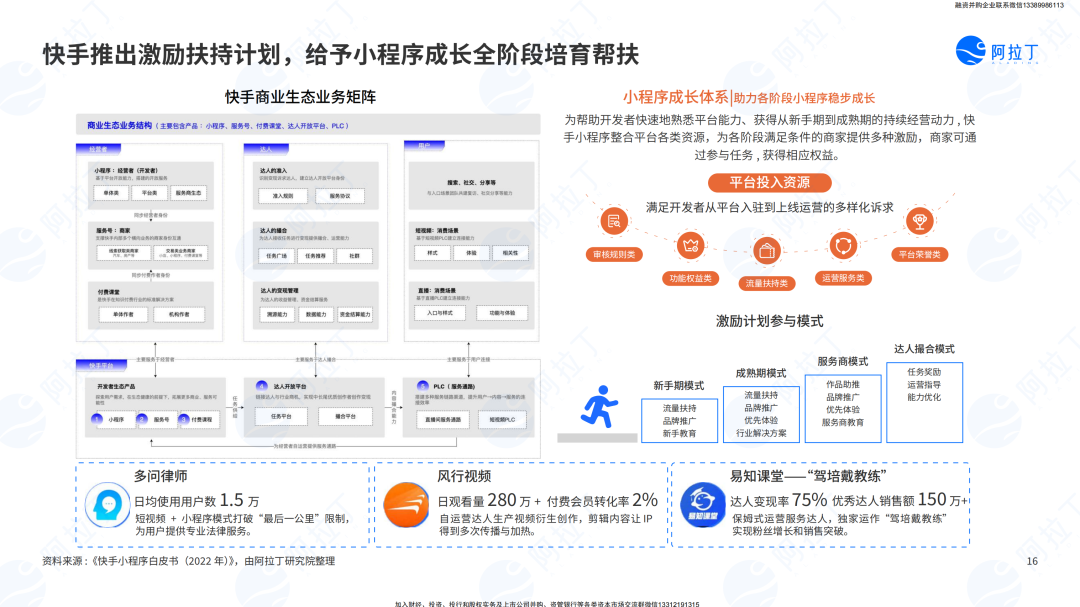
Task: Click the 快手商业生态业务矩阵 heading
Action: (x=300, y=97)
